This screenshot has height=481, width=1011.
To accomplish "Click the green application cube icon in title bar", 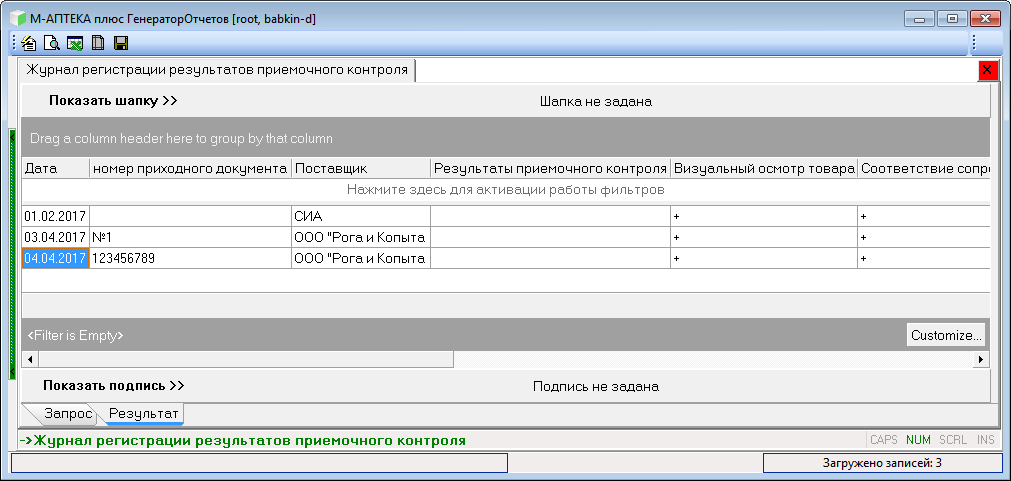I will coord(17,19).
